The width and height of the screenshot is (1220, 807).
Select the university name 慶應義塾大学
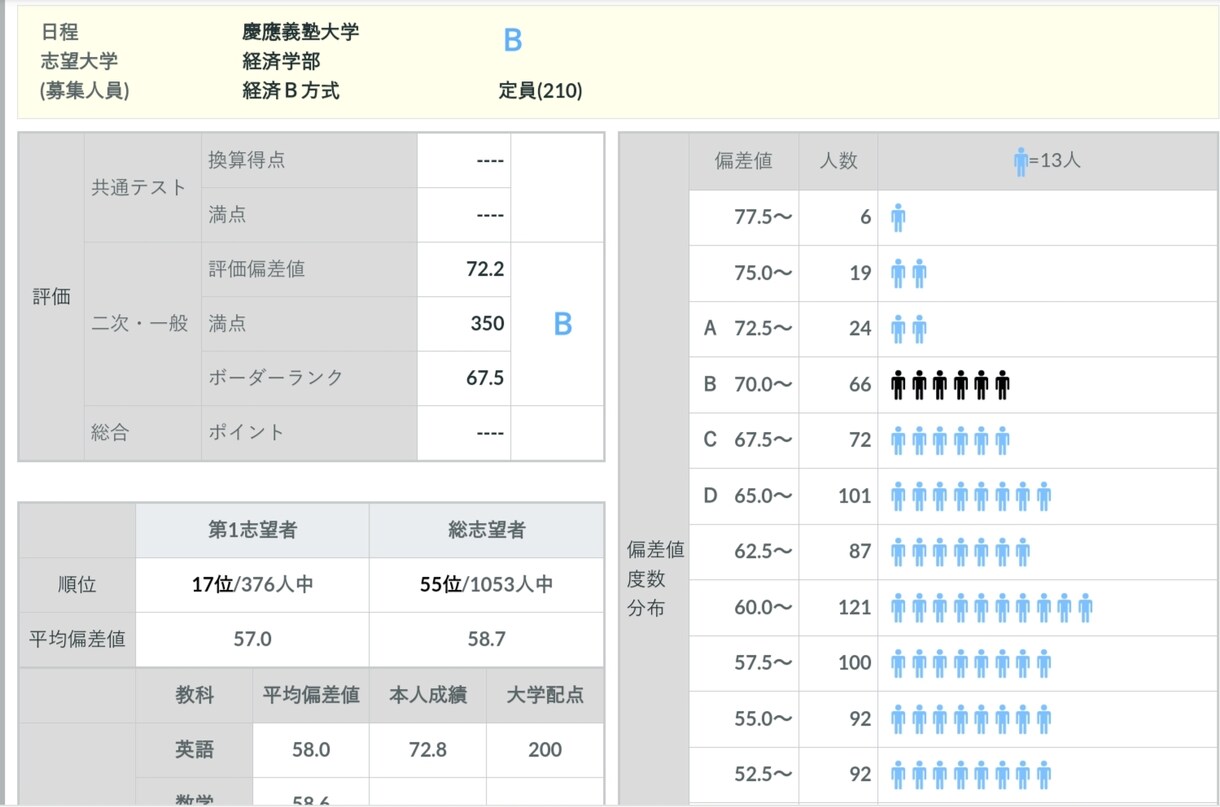click(301, 32)
